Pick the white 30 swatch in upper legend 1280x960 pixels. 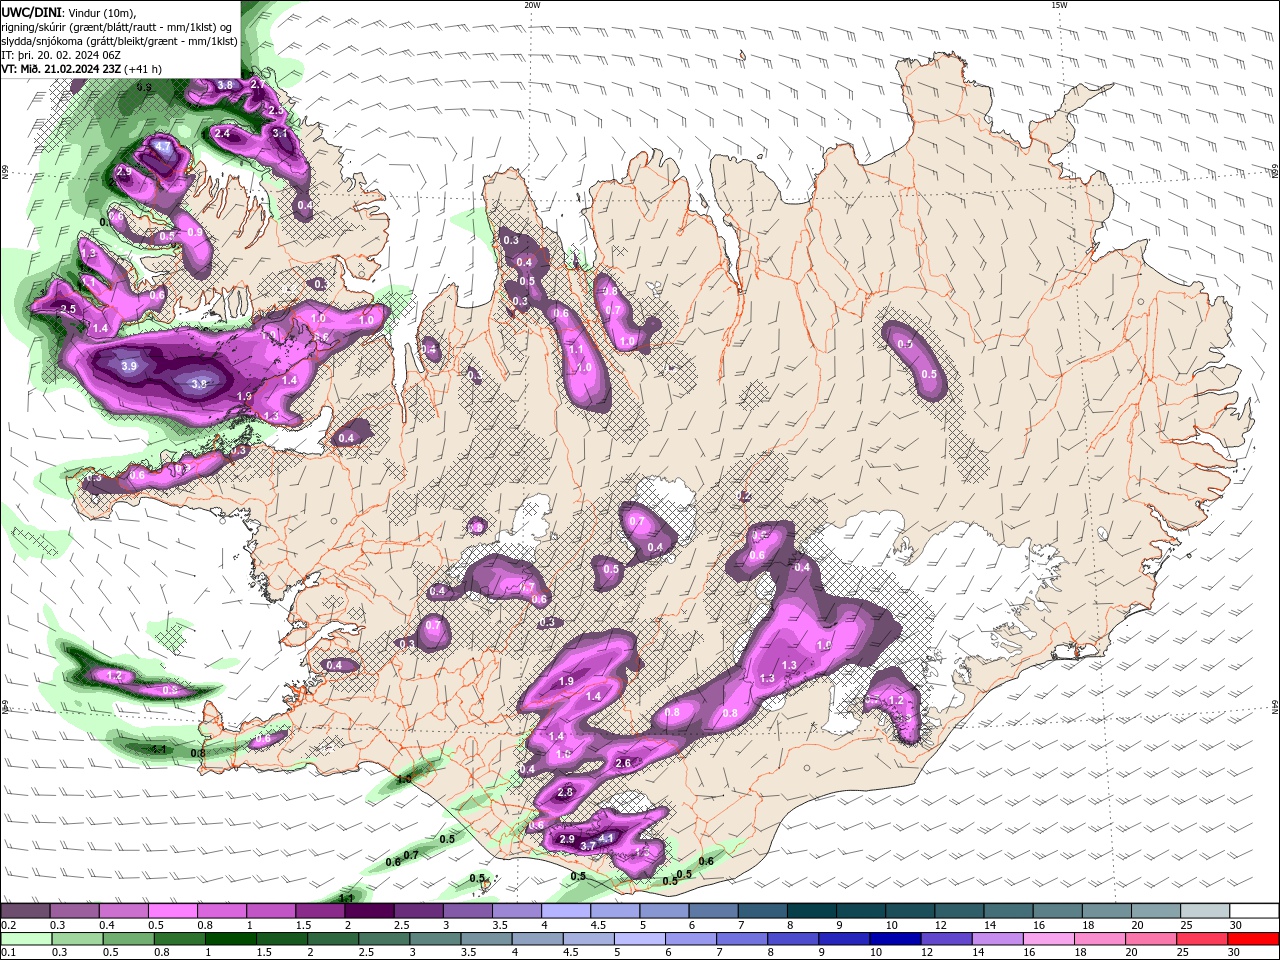pos(1254,911)
